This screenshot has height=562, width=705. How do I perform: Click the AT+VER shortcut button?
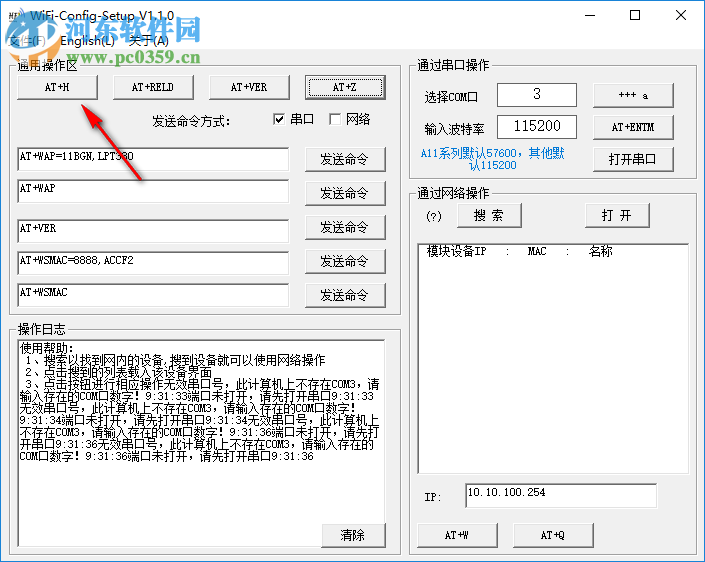tap(249, 87)
